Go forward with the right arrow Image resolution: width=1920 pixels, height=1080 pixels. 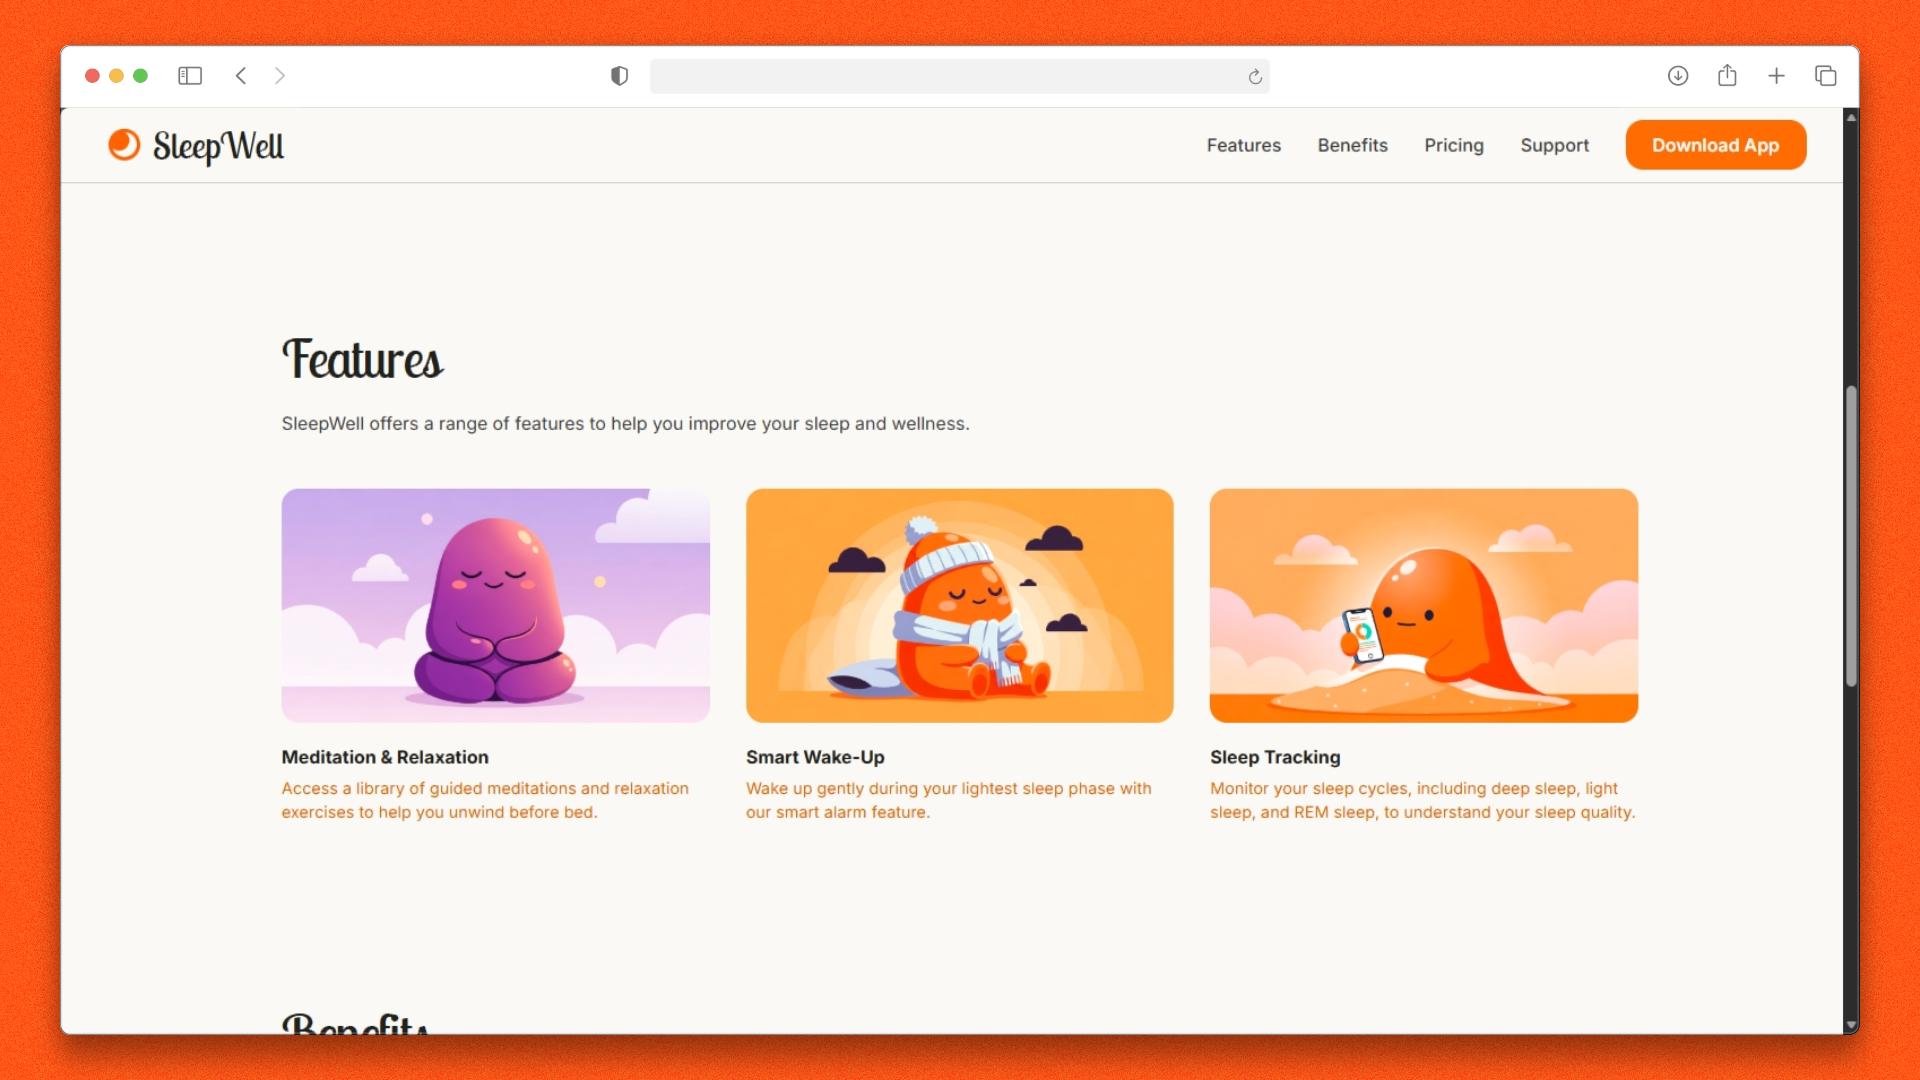tap(280, 76)
